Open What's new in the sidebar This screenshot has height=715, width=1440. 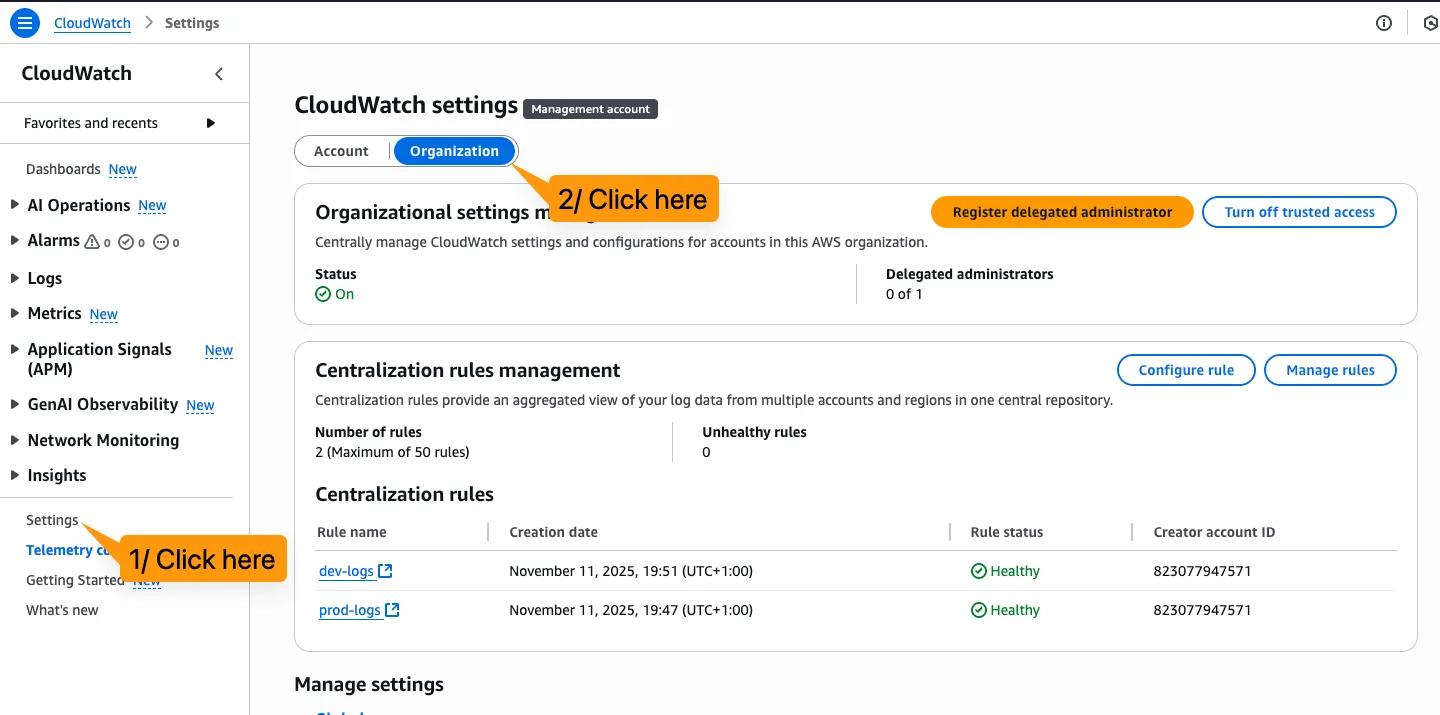(62, 610)
